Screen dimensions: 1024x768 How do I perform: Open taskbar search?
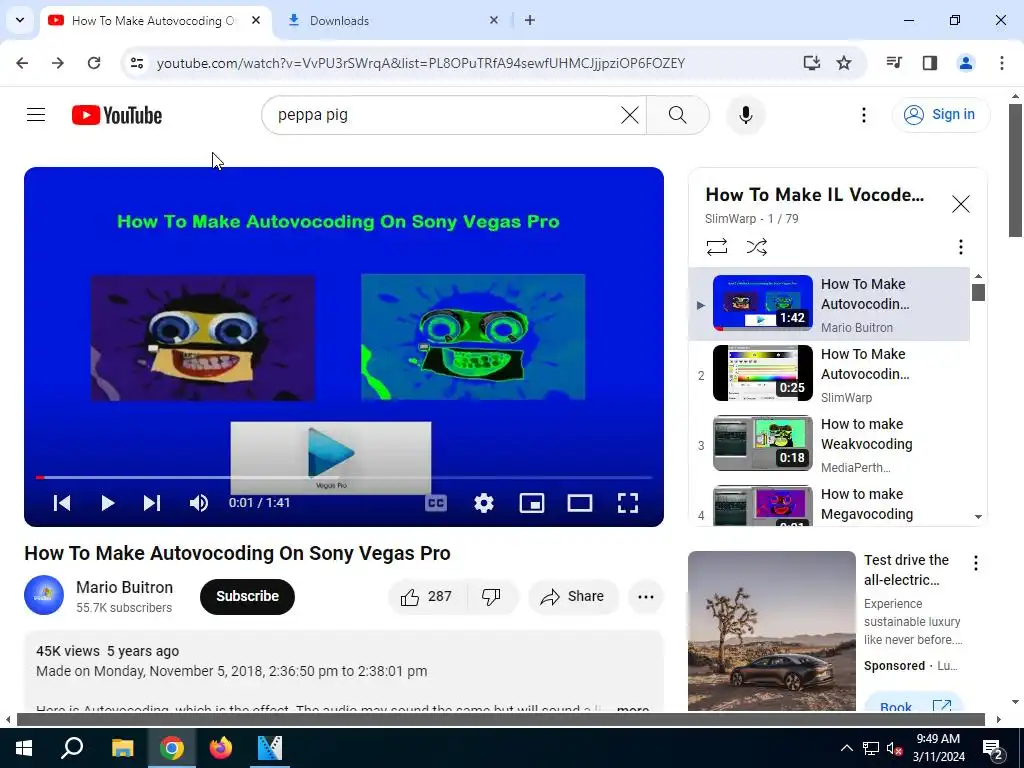tap(72, 748)
